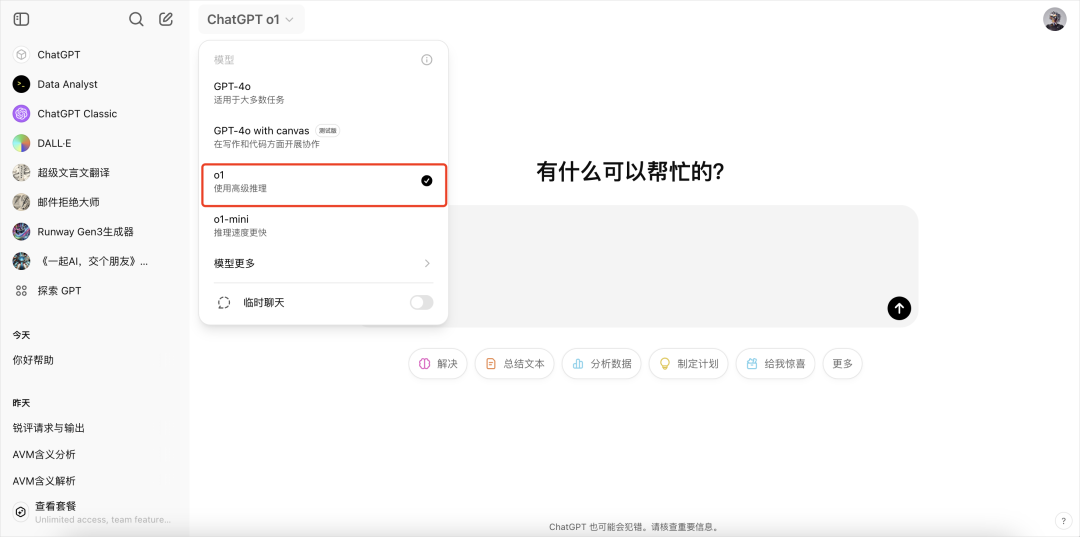This screenshot has width=1080, height=537.
Task: Click the 更多 suggestion button
Action: (x=842, y=364)
